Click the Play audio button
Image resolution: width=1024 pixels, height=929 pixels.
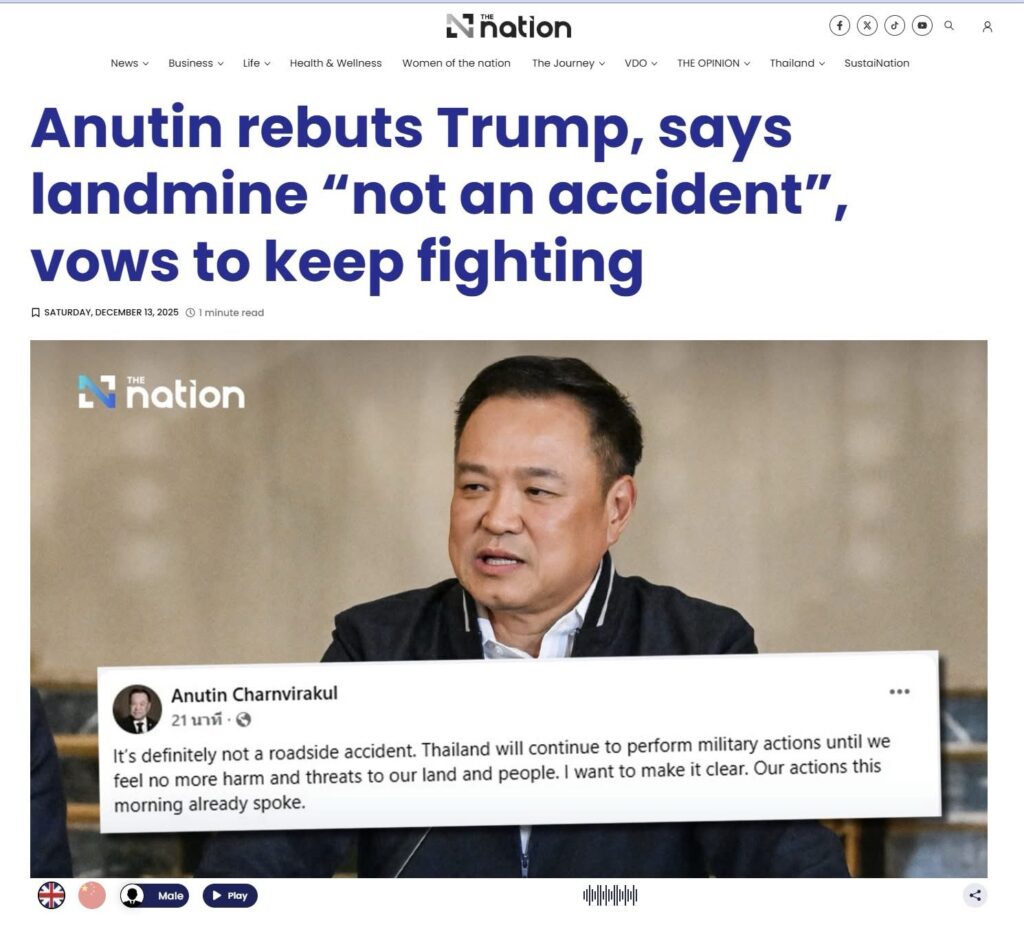point(230,895)
